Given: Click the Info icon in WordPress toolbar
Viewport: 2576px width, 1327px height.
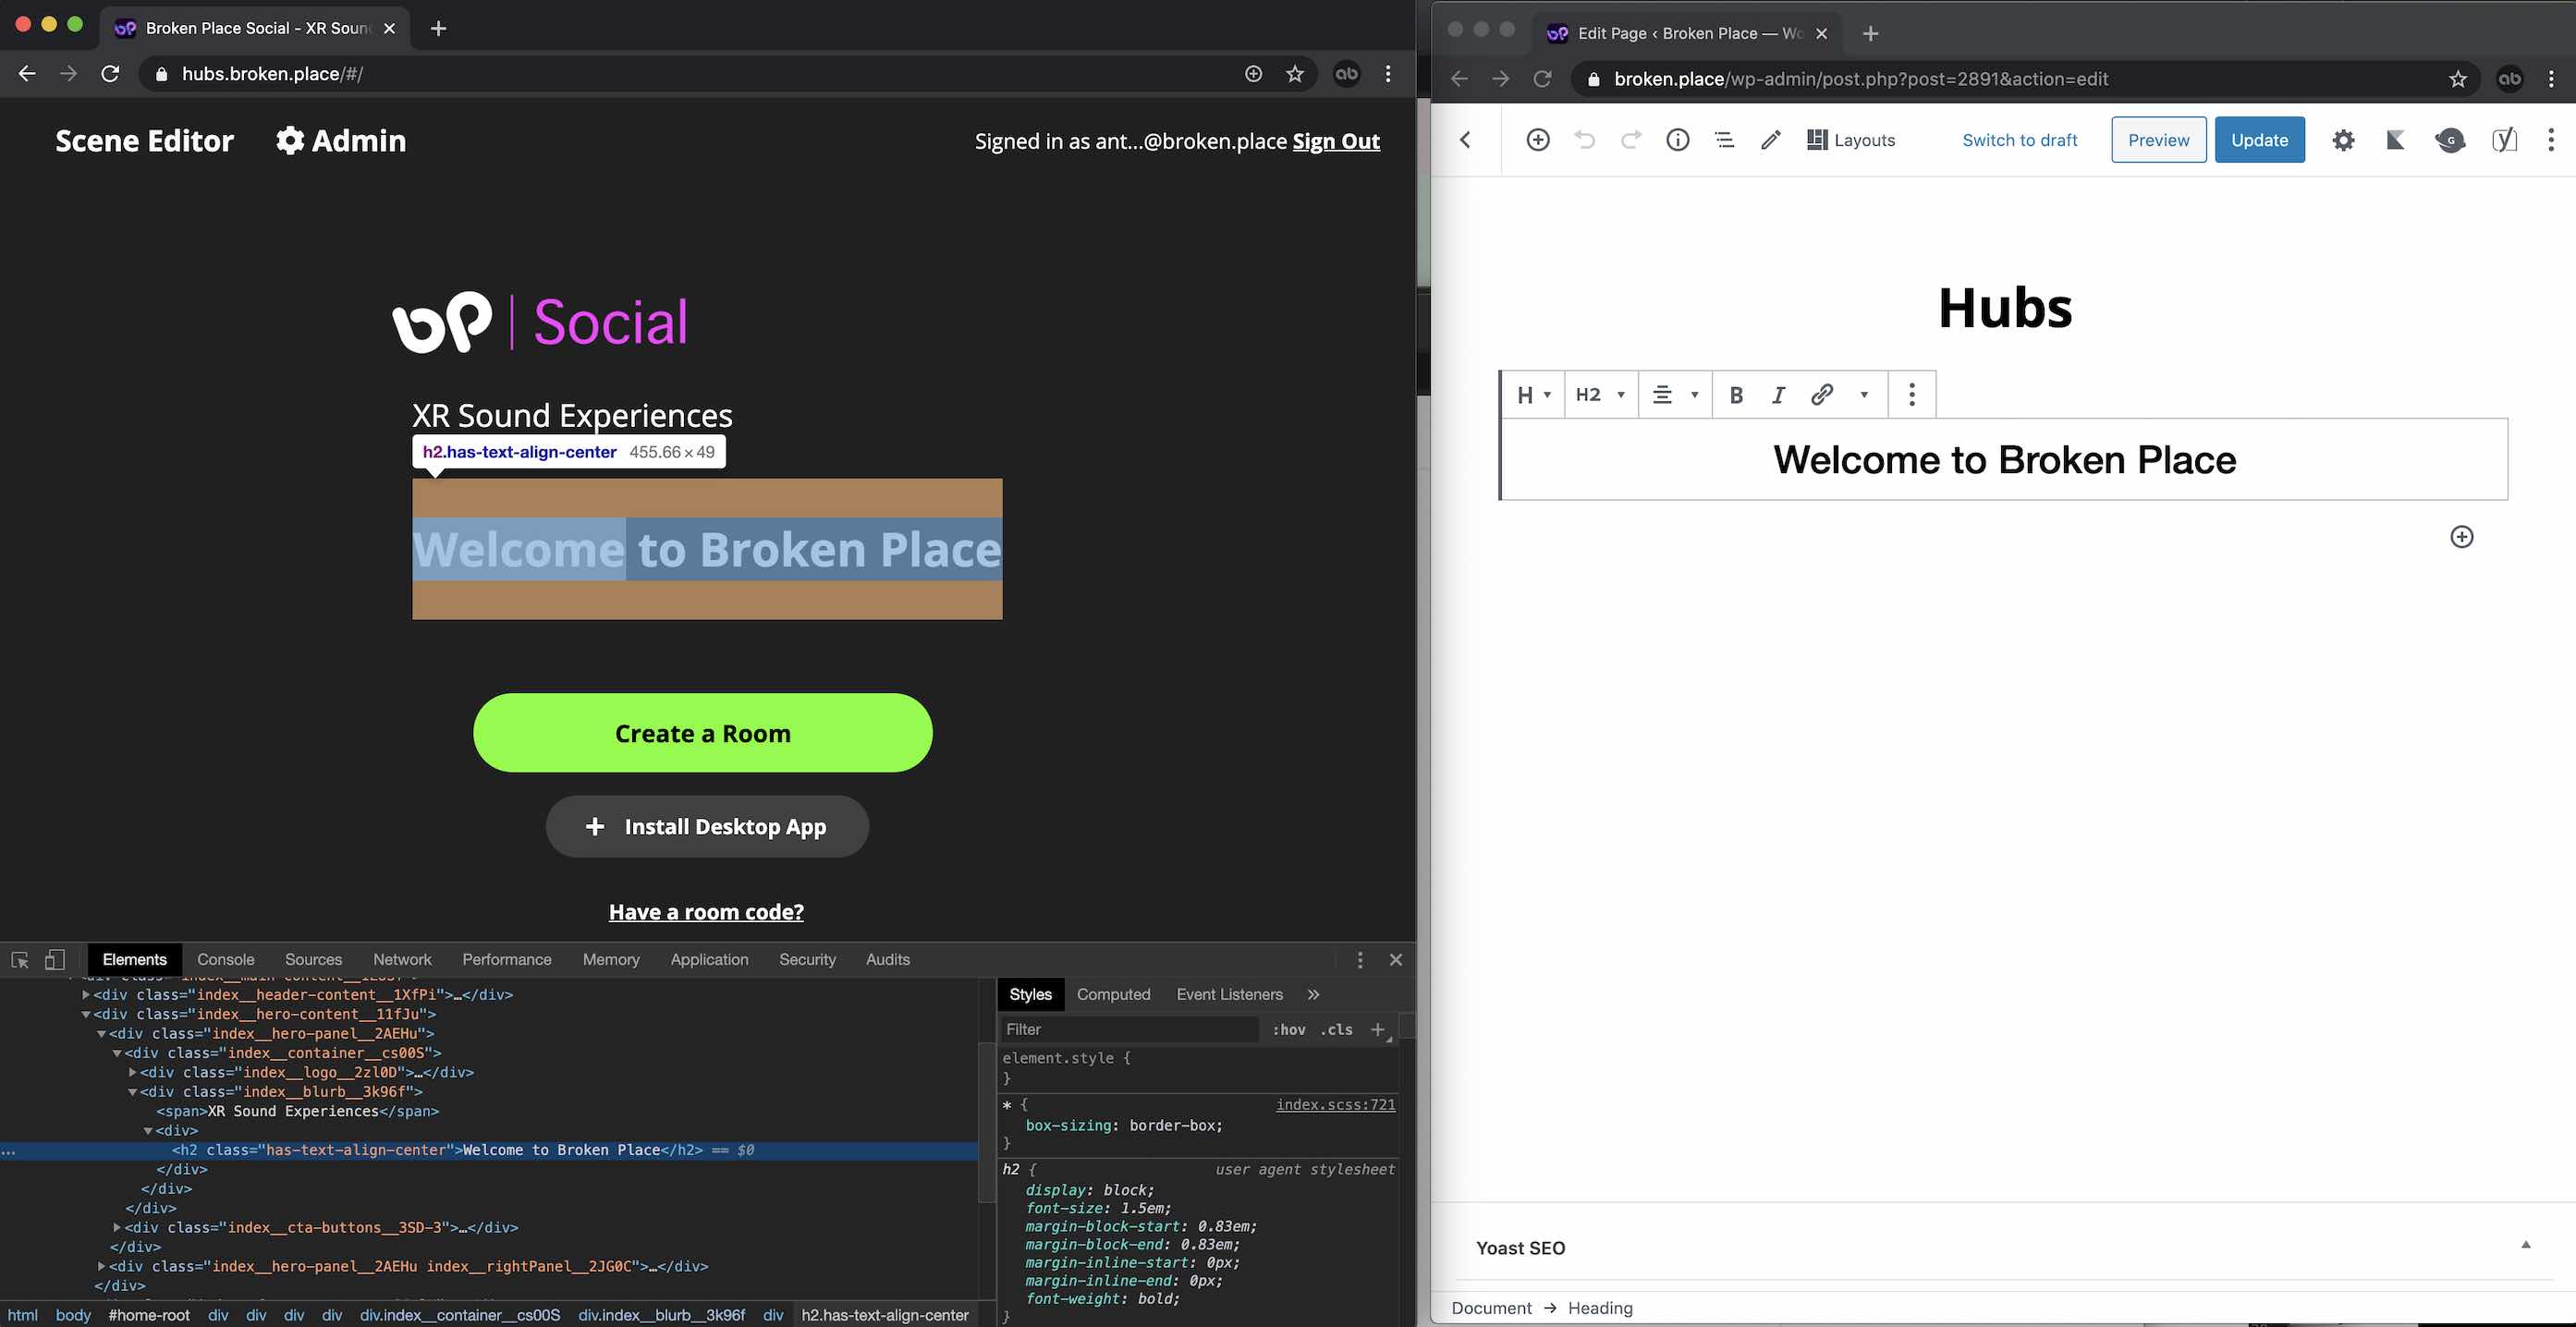Looking at the screenshot, I should [1676, 139].
